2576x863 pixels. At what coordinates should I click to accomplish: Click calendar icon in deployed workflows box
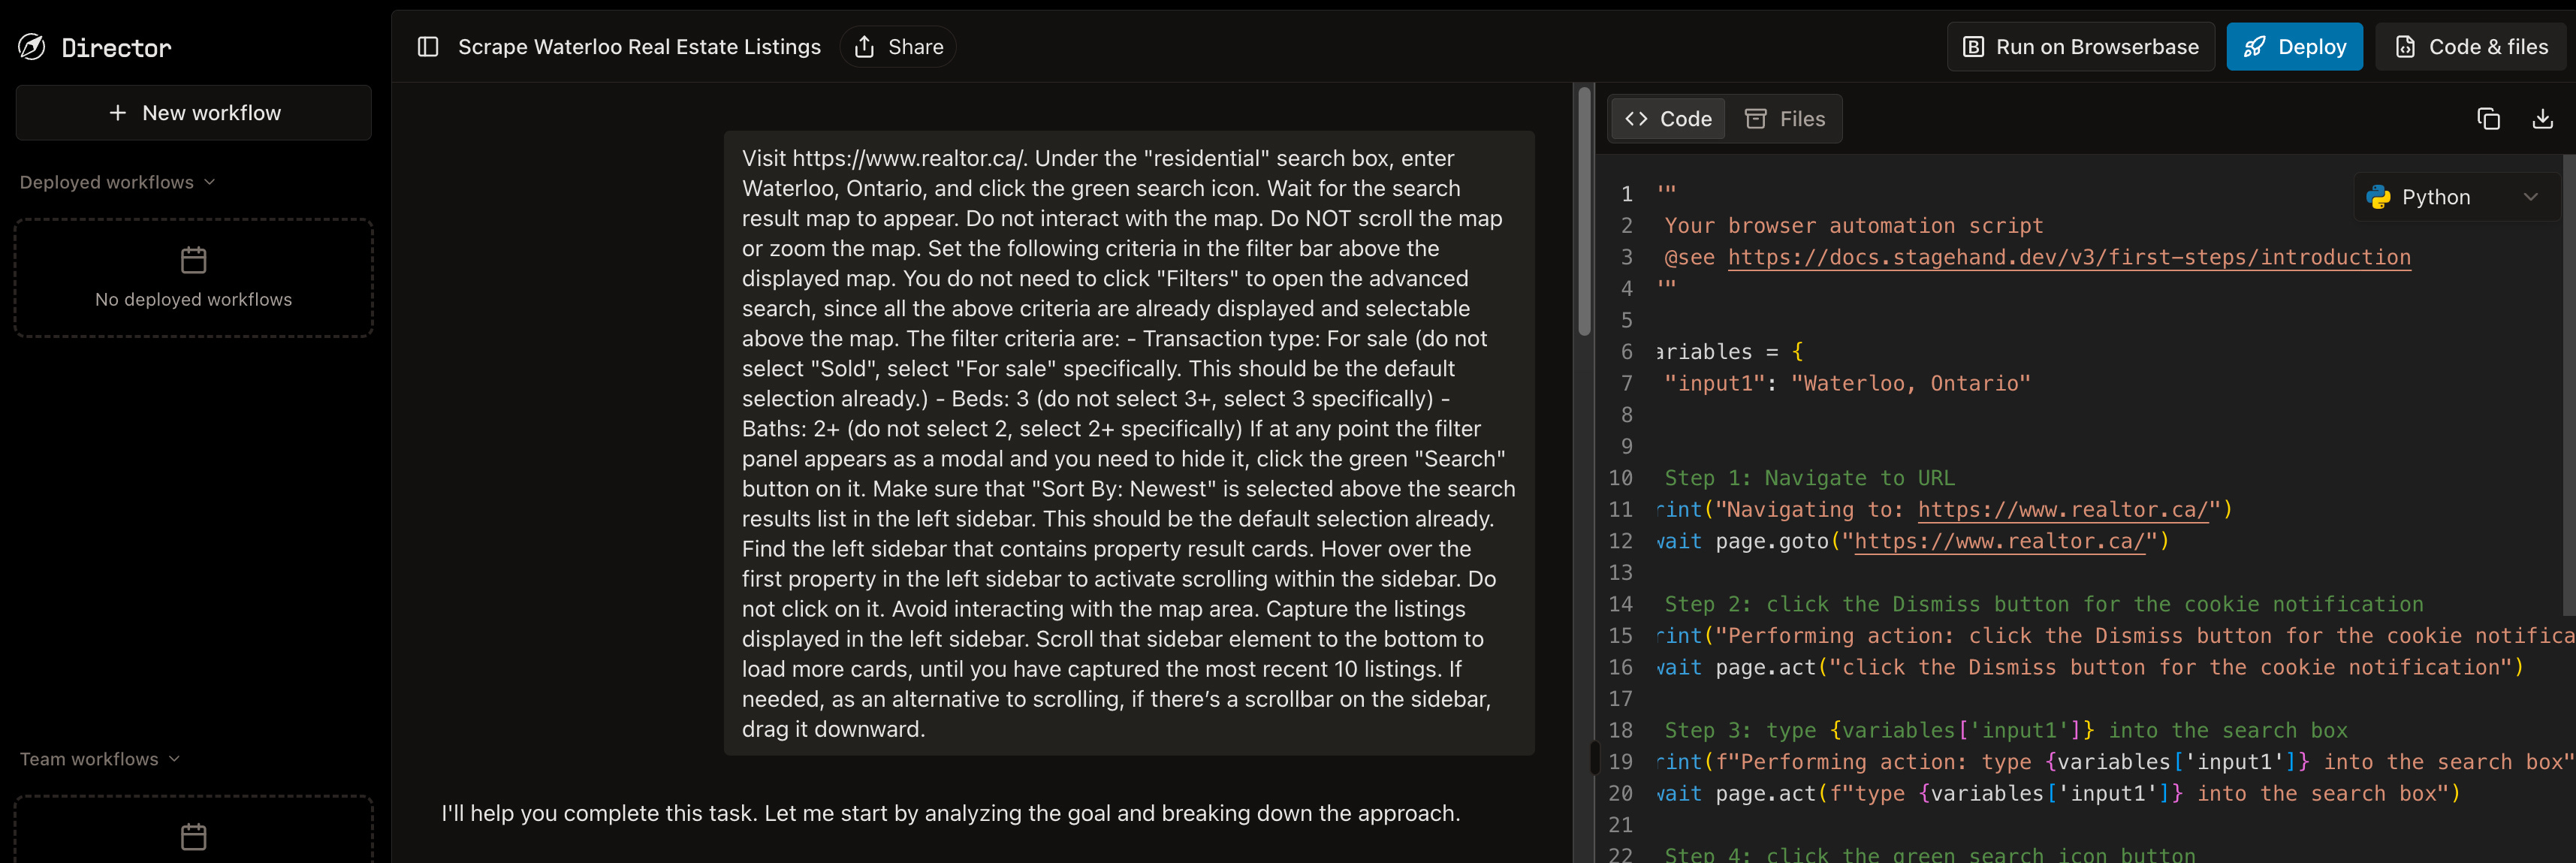pyautogui.click(x=193, y=260)
